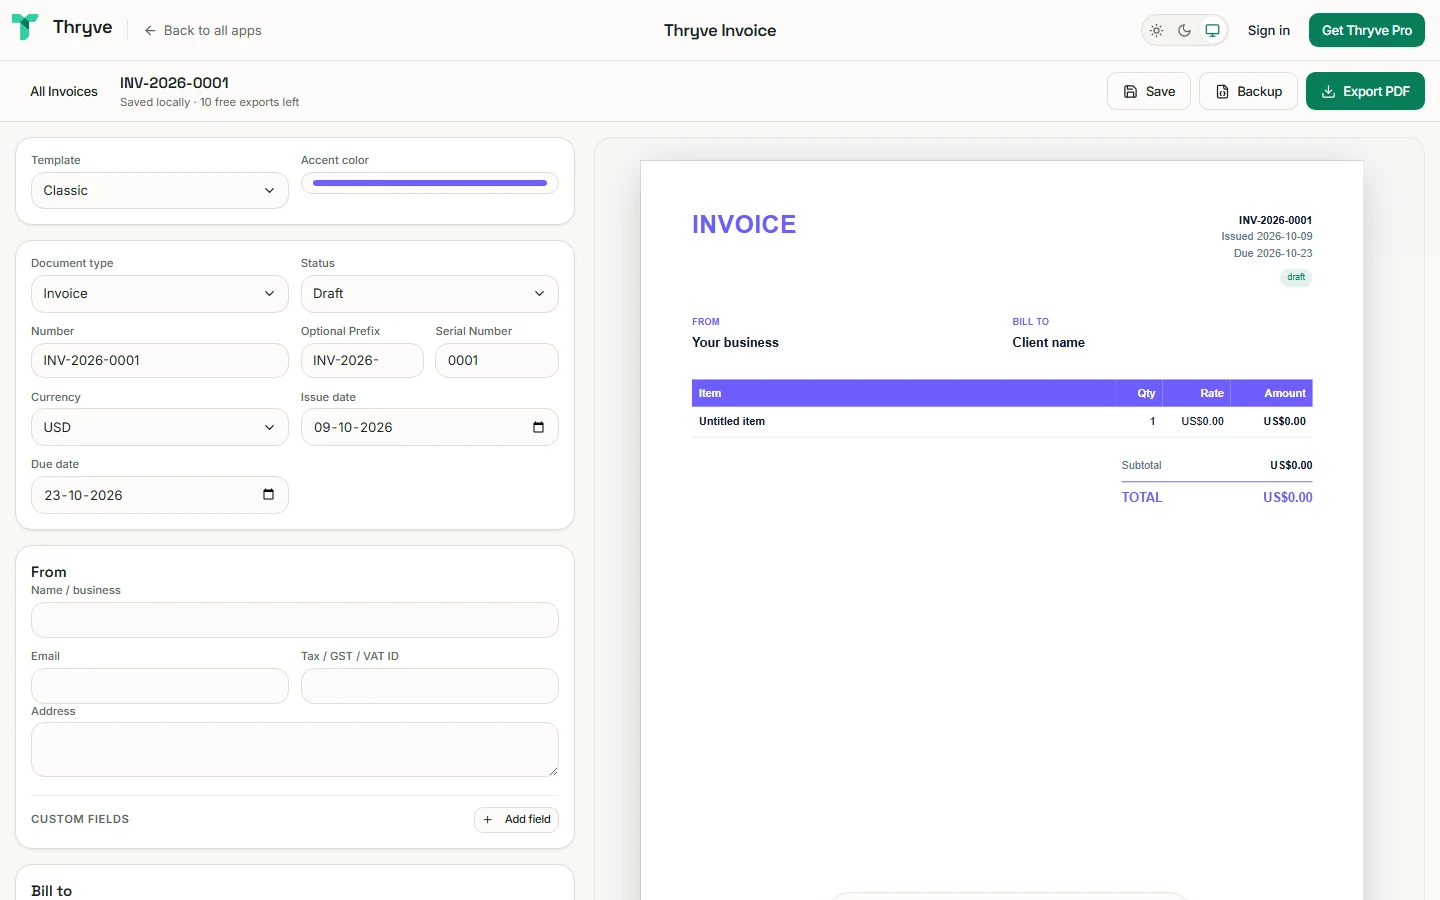Screen dimensions: 1440x900
Task: Switch to dark theme moon icon
Action: click(1185, 31)
